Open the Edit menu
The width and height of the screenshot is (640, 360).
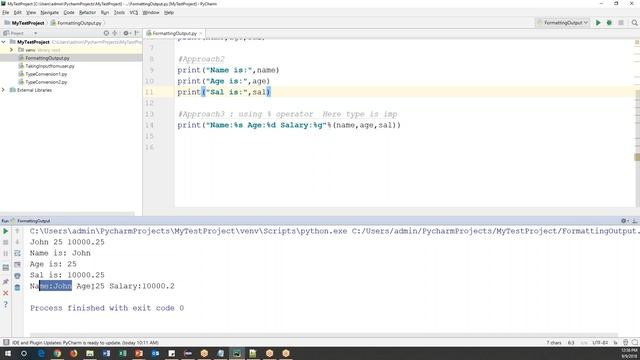(x=18, y=13)
